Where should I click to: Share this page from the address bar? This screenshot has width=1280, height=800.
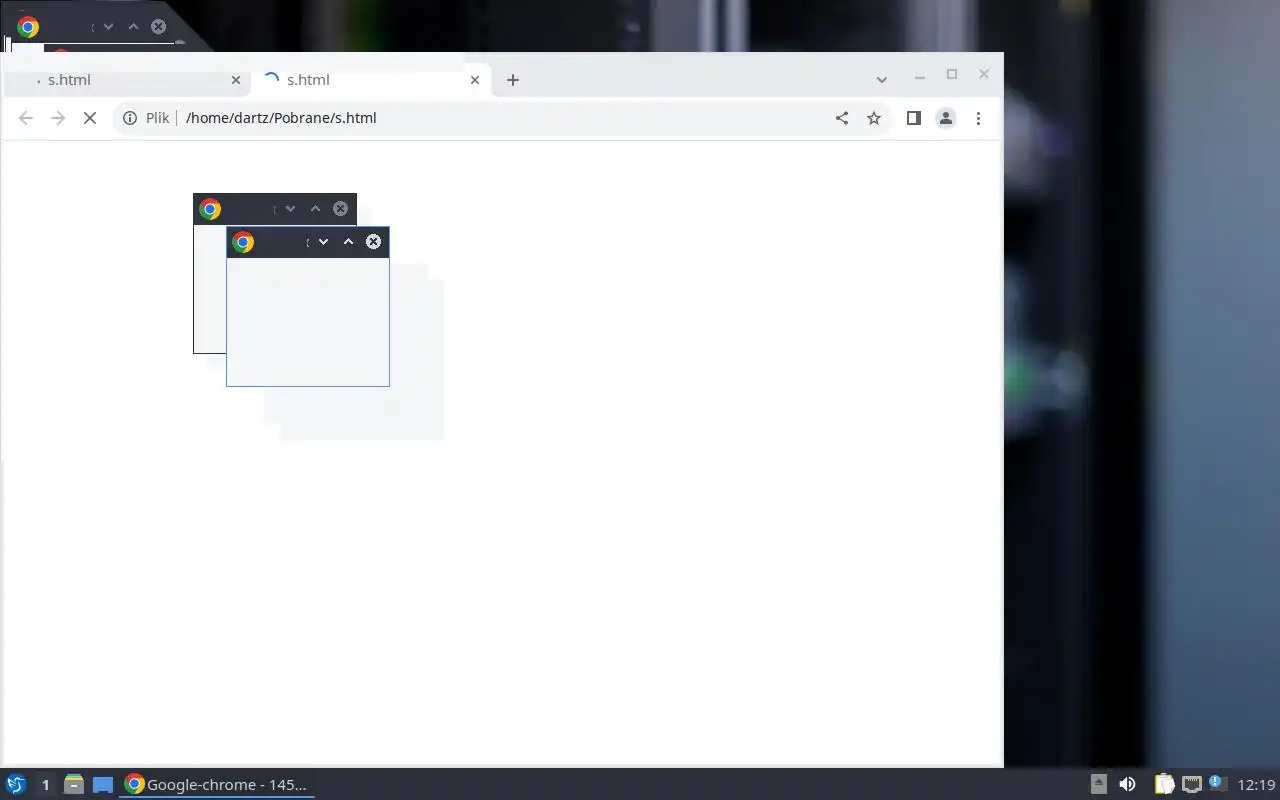(x=842, y=118)
